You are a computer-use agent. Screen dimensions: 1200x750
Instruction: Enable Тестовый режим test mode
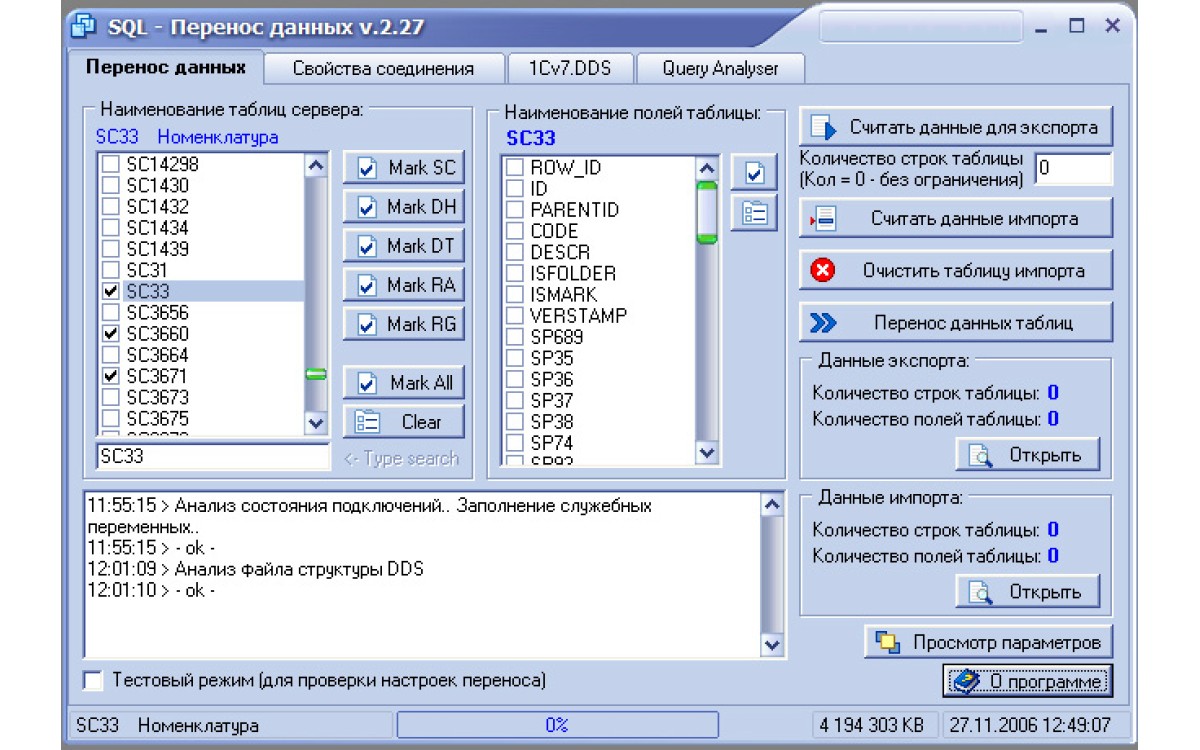coord(91,680)
